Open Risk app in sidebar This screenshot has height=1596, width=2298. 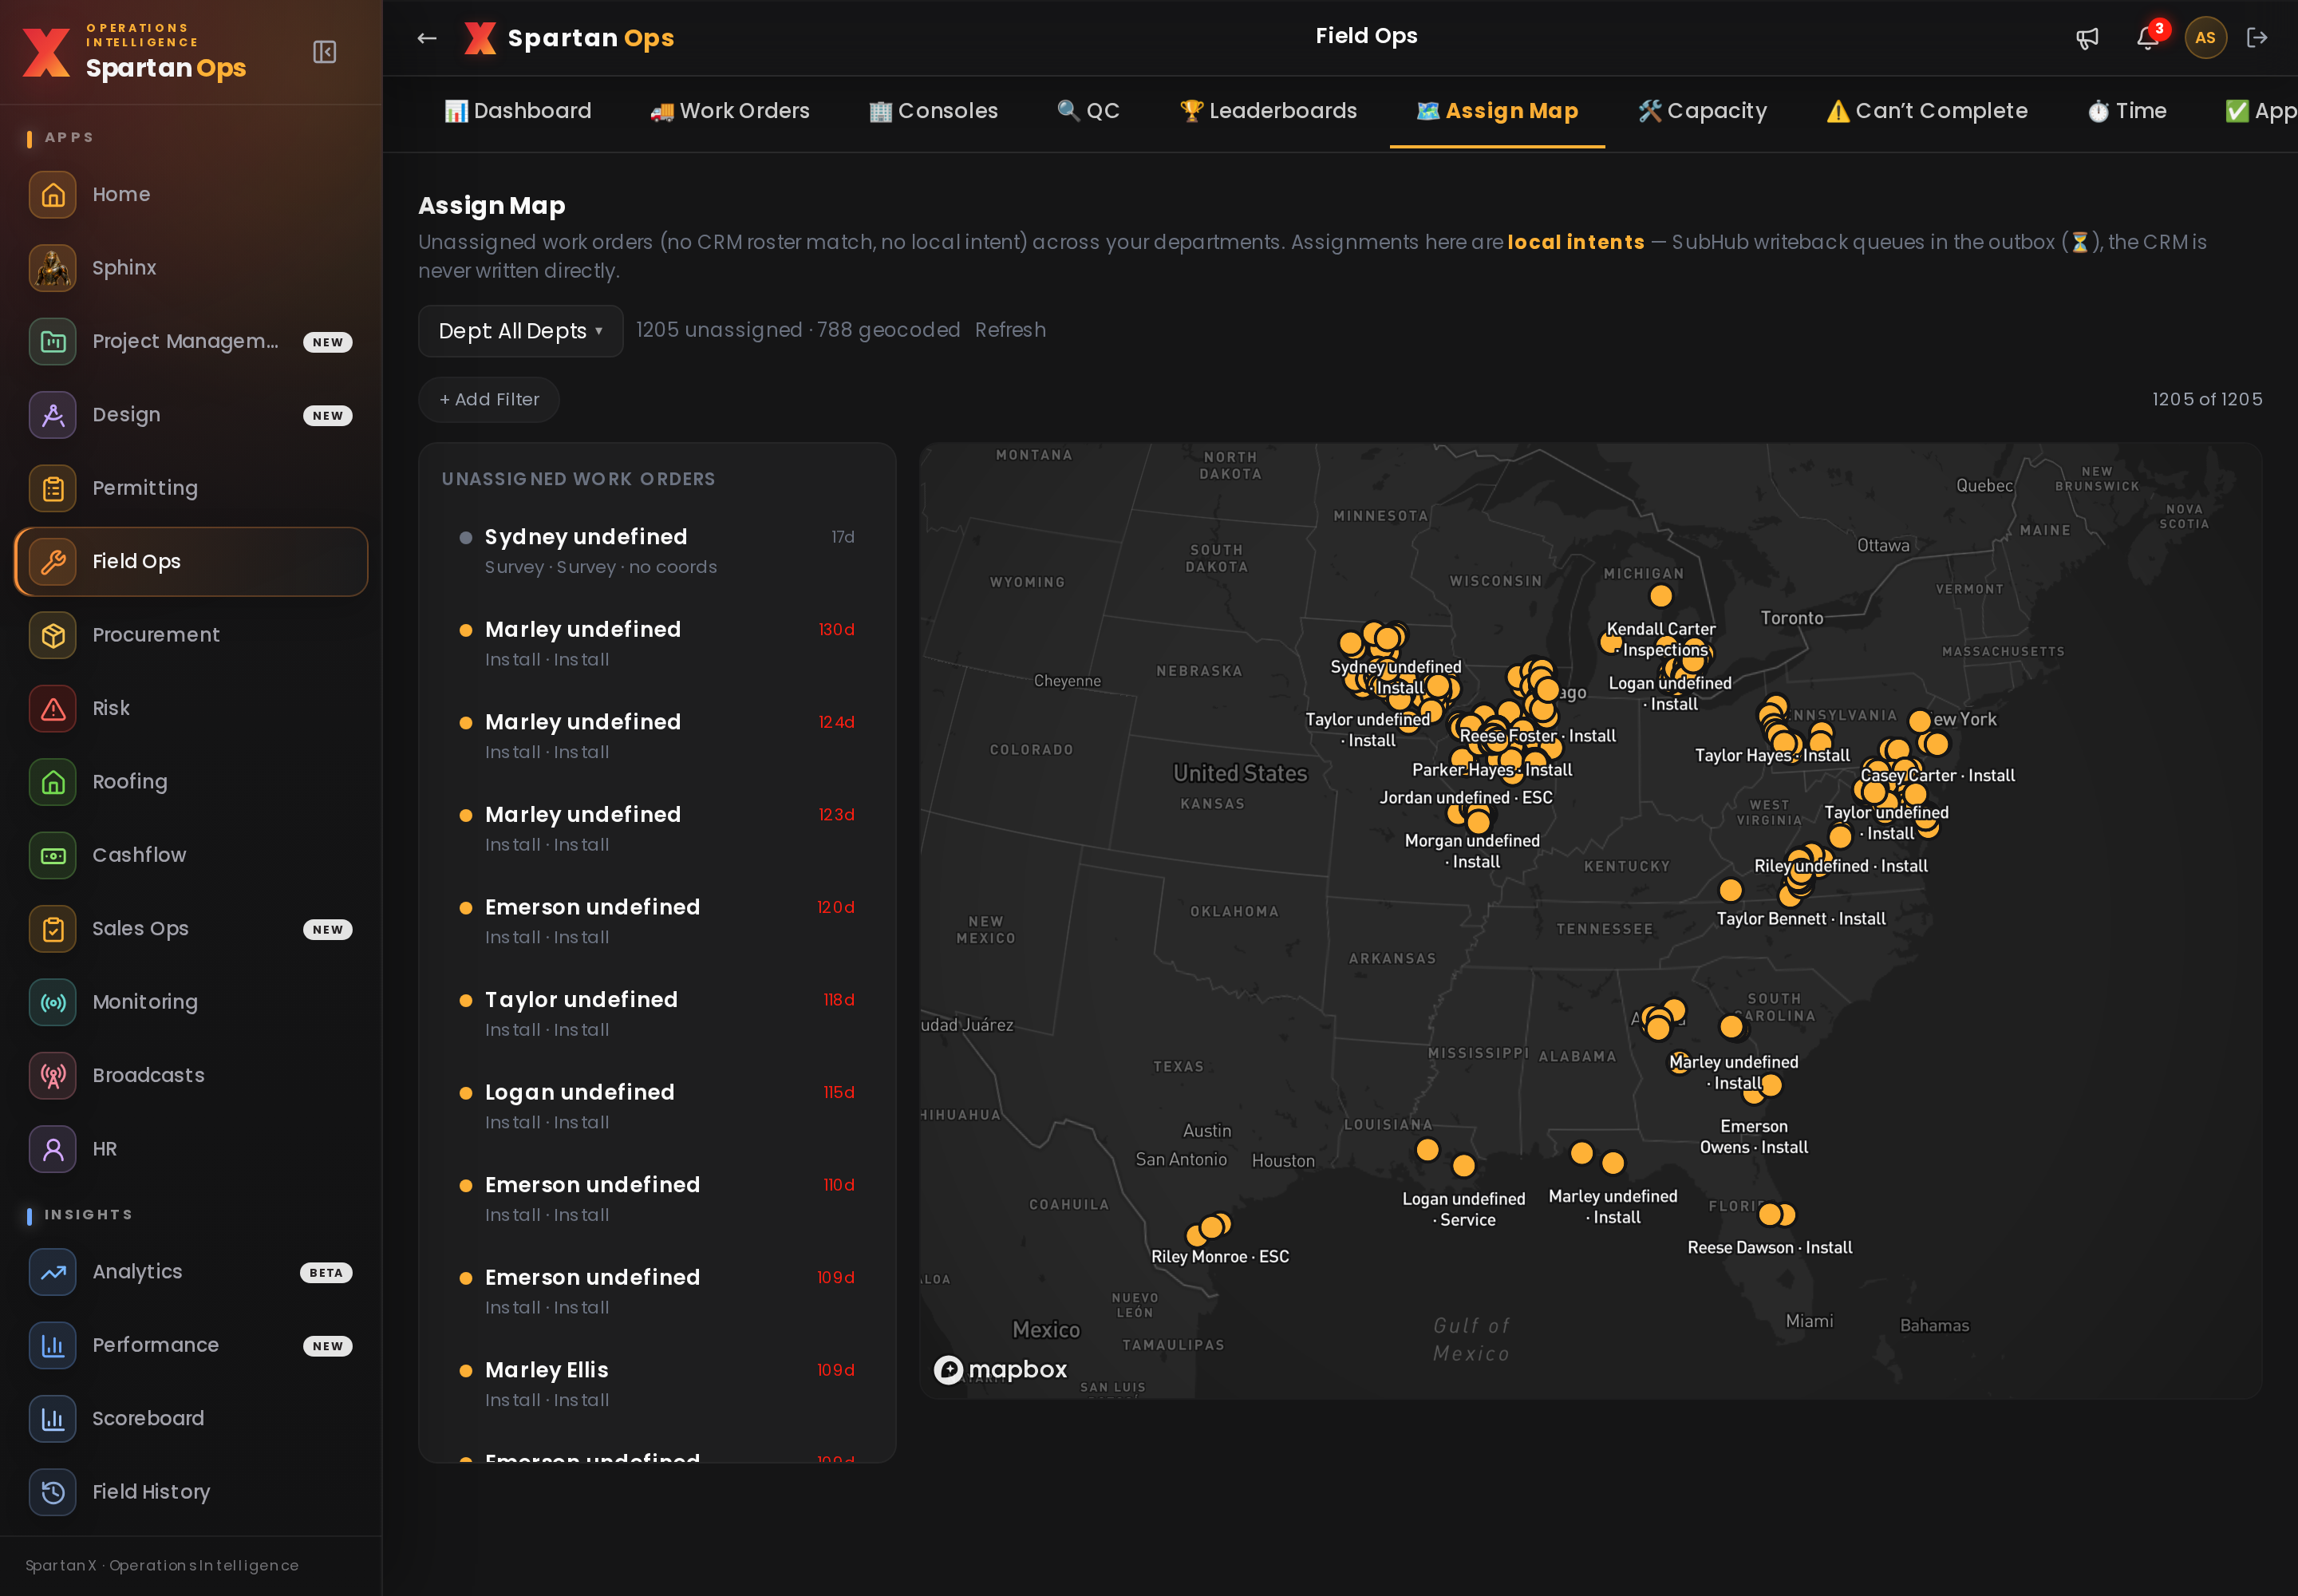191,708
